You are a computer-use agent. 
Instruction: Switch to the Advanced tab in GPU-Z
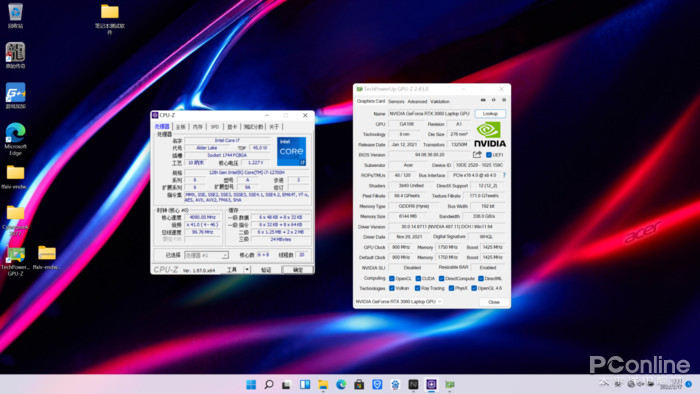pos(417,101)
